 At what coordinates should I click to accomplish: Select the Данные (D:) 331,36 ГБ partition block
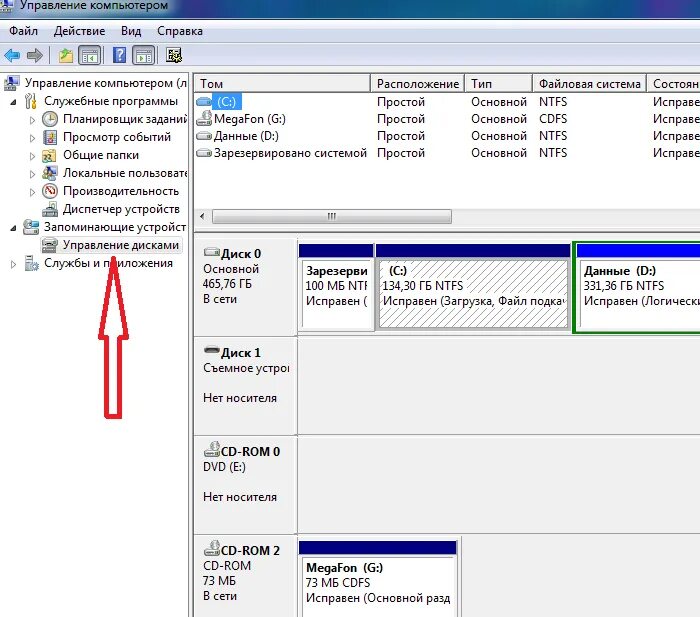[x=638, y=287]
